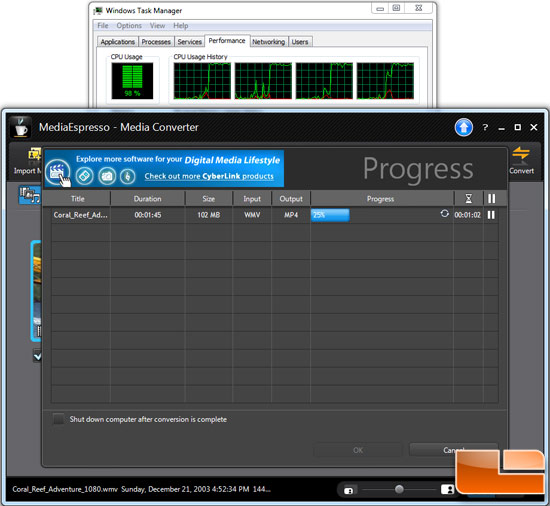Toggle the checkmark below the video thumbnail

(x=37, y=357)
